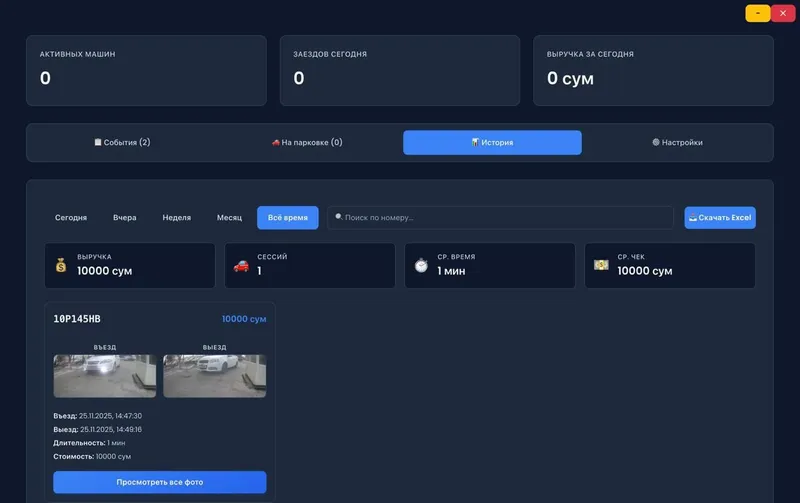Click the Скачать Excel button

pyautogui.click(x=720, y=217)
